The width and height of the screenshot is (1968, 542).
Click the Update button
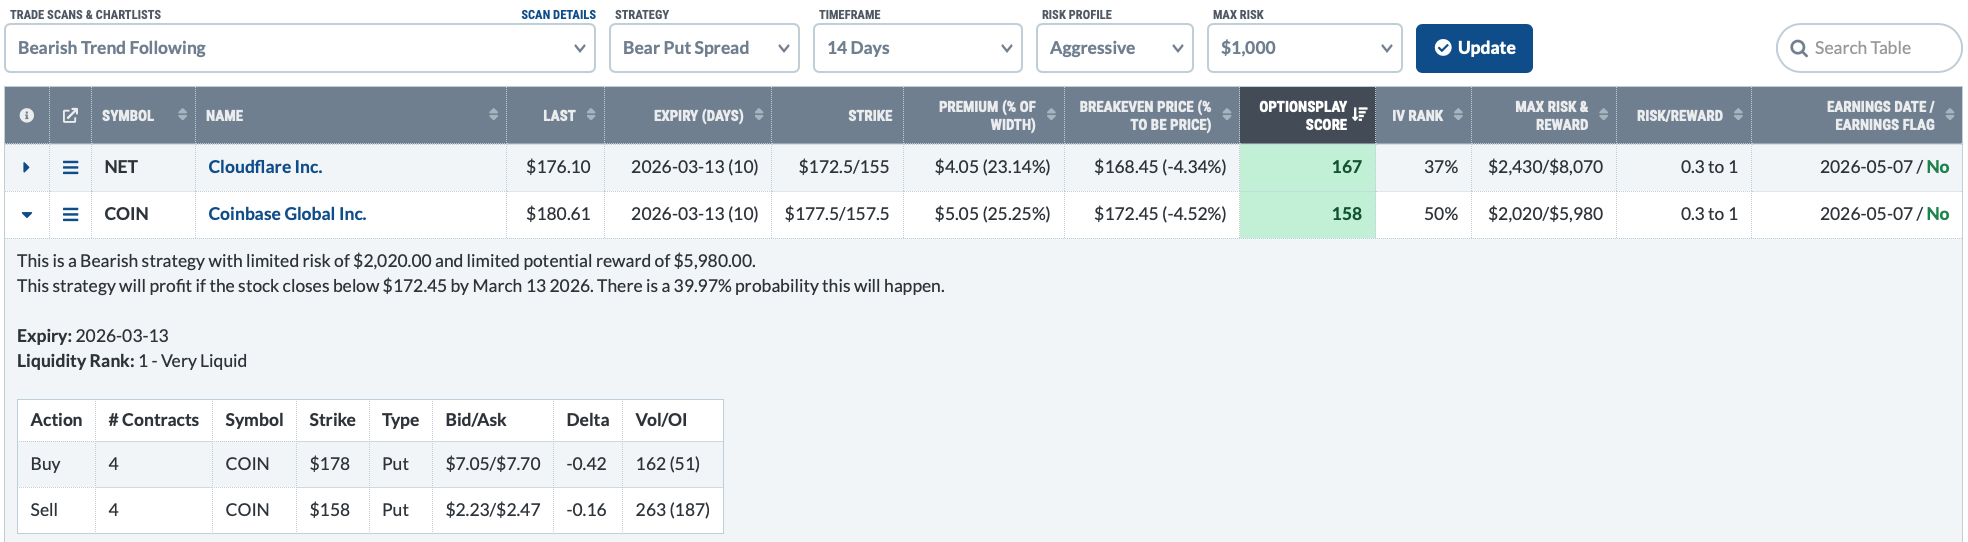tap(1474, 48)
